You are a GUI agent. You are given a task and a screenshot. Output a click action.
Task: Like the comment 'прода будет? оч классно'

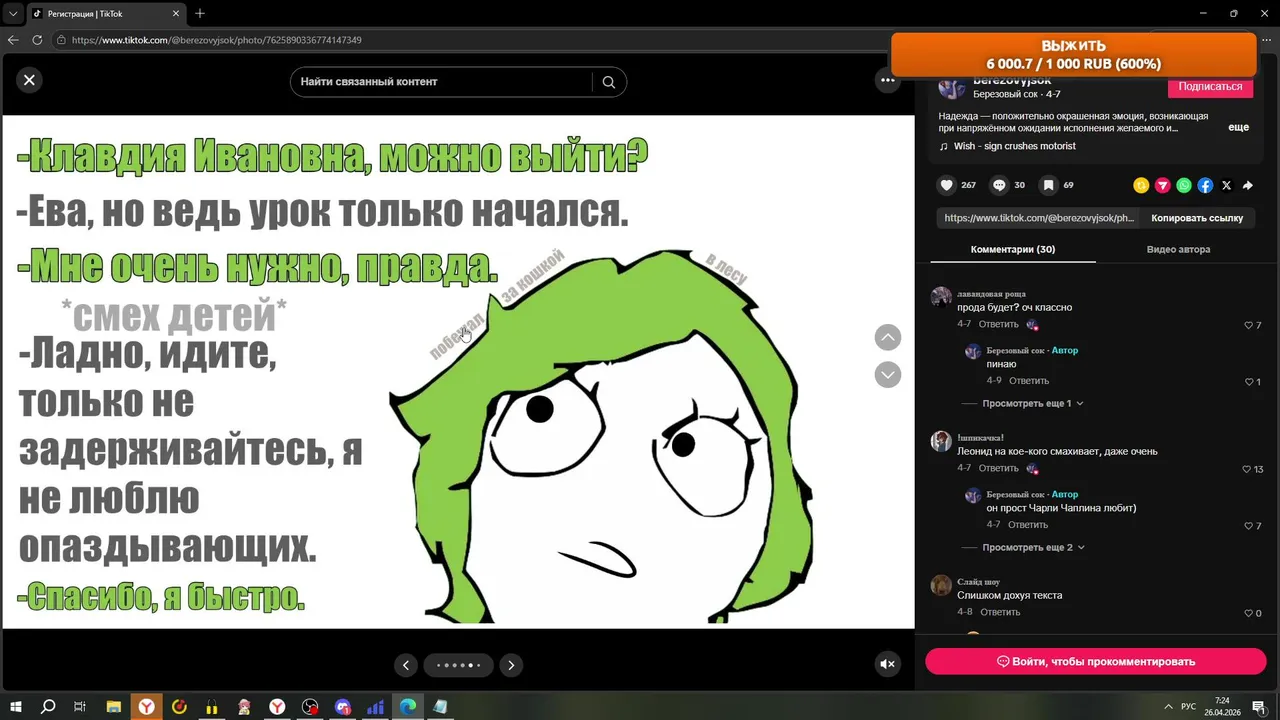tap(1249, 325)
